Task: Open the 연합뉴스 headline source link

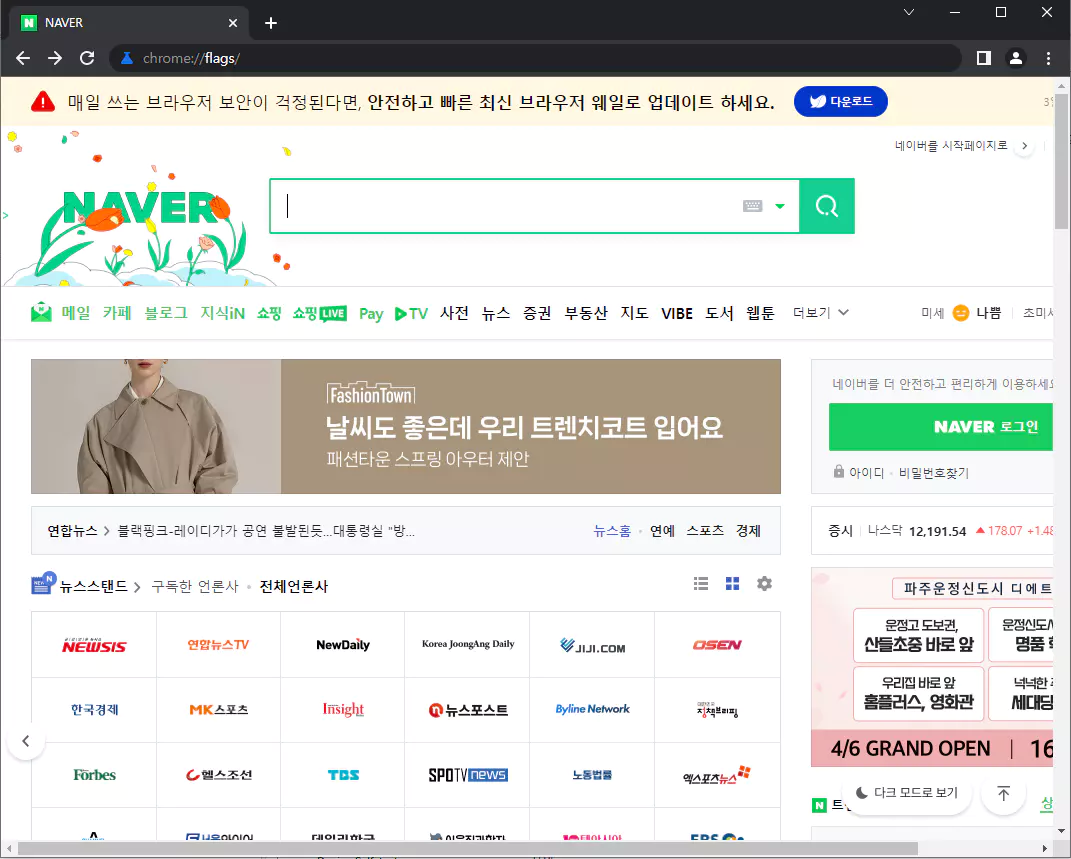Action: [72, 531]
